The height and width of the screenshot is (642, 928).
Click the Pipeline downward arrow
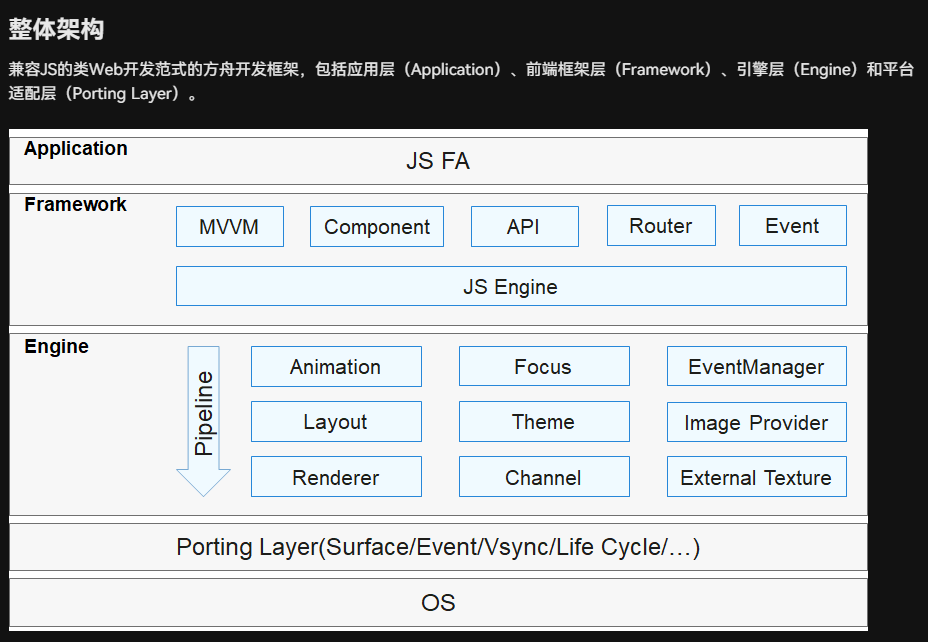pos(204,420)
